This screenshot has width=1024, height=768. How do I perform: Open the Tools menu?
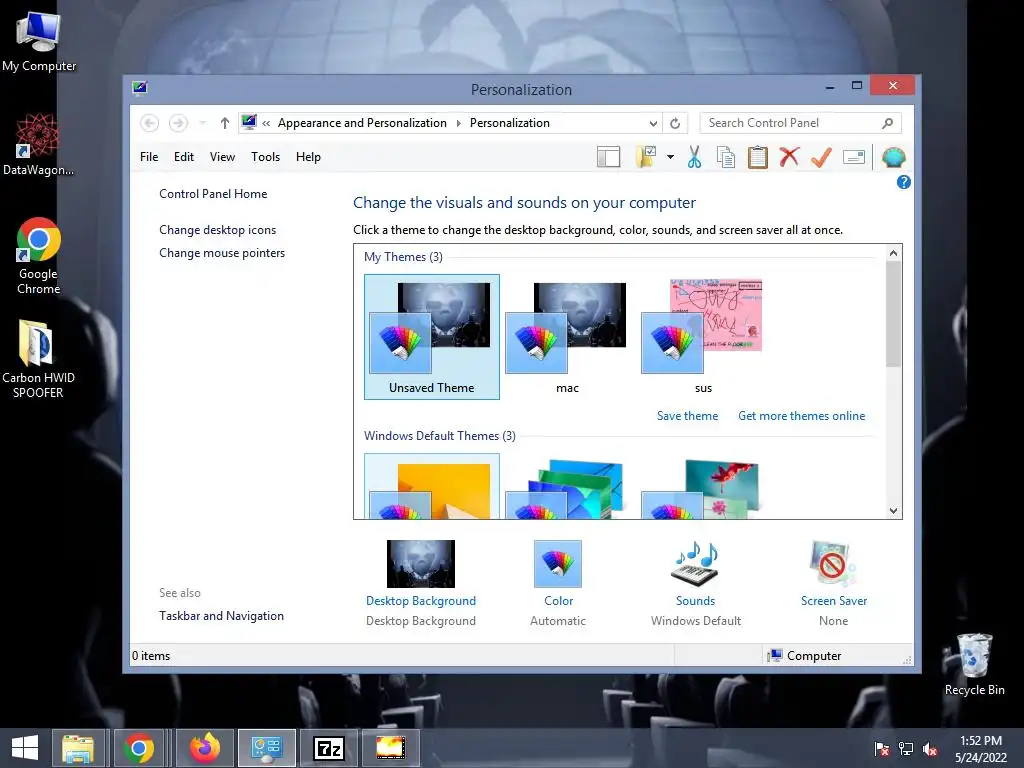[265, 157]
